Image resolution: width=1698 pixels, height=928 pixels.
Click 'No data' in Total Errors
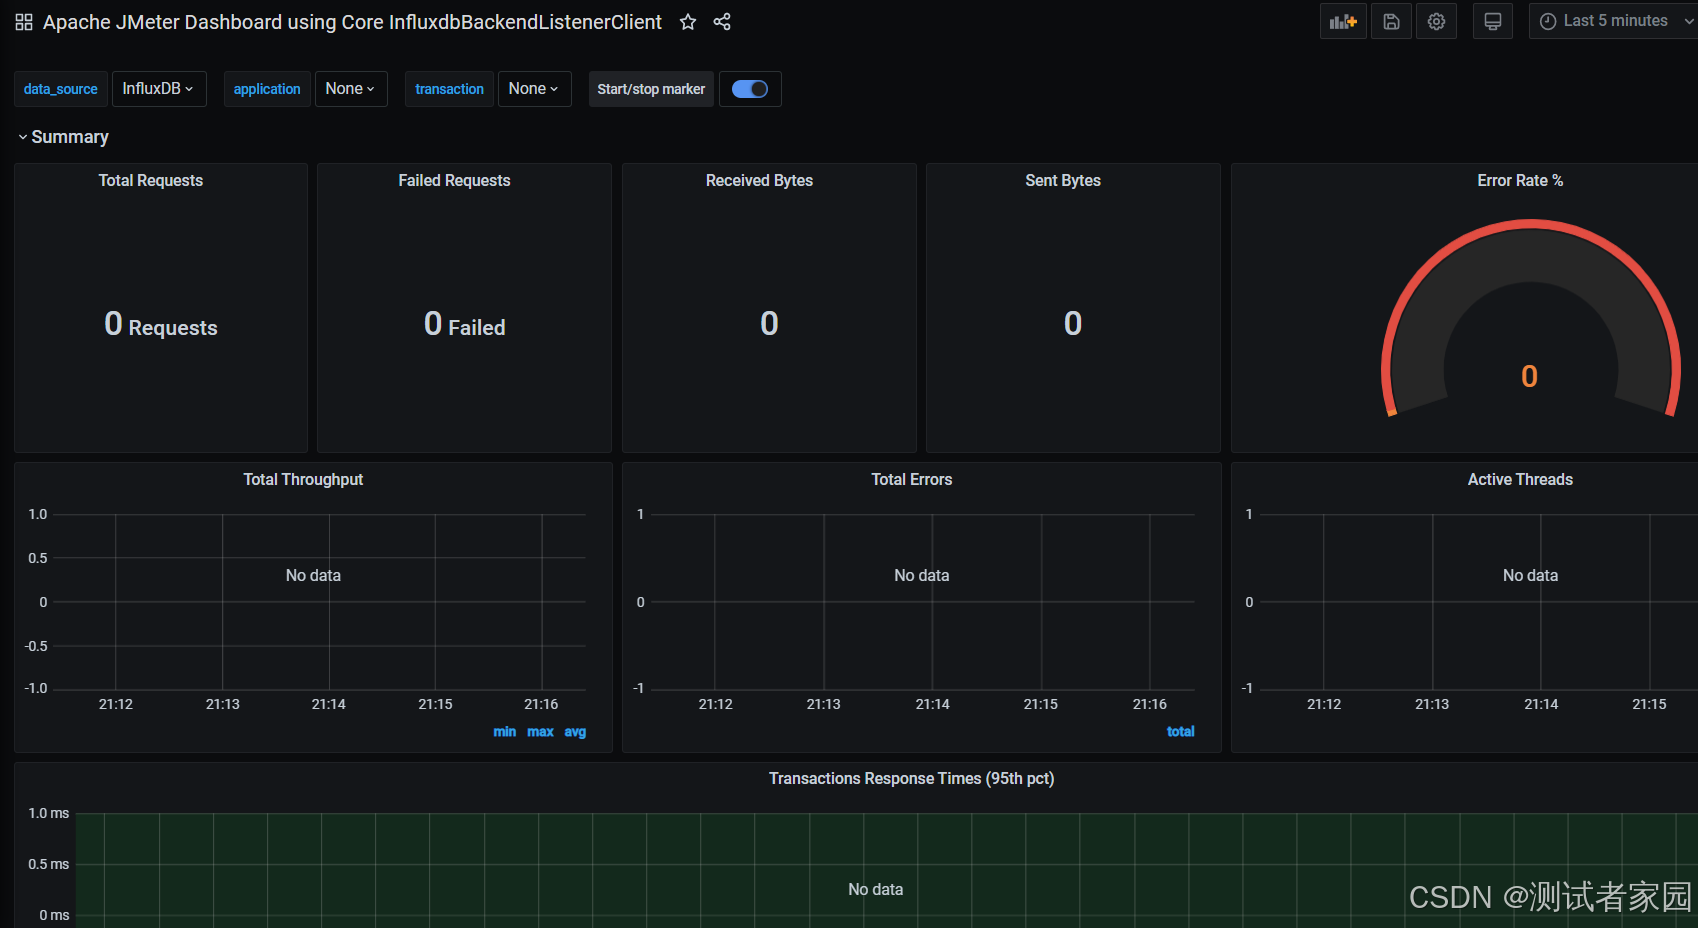[922, 576]
